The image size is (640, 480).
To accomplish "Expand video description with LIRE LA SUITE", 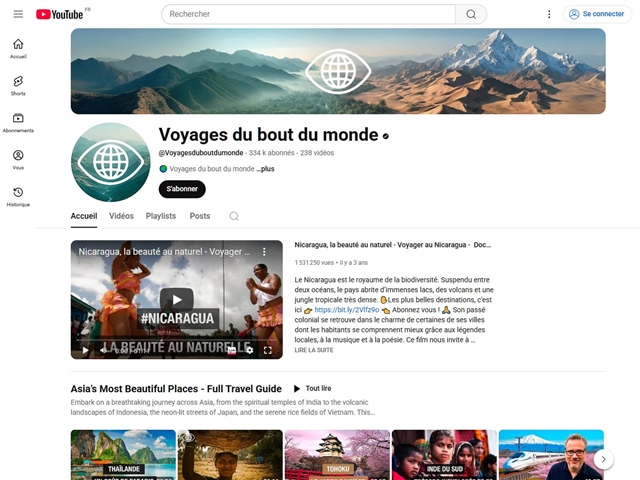I will (x=314, y=350).
